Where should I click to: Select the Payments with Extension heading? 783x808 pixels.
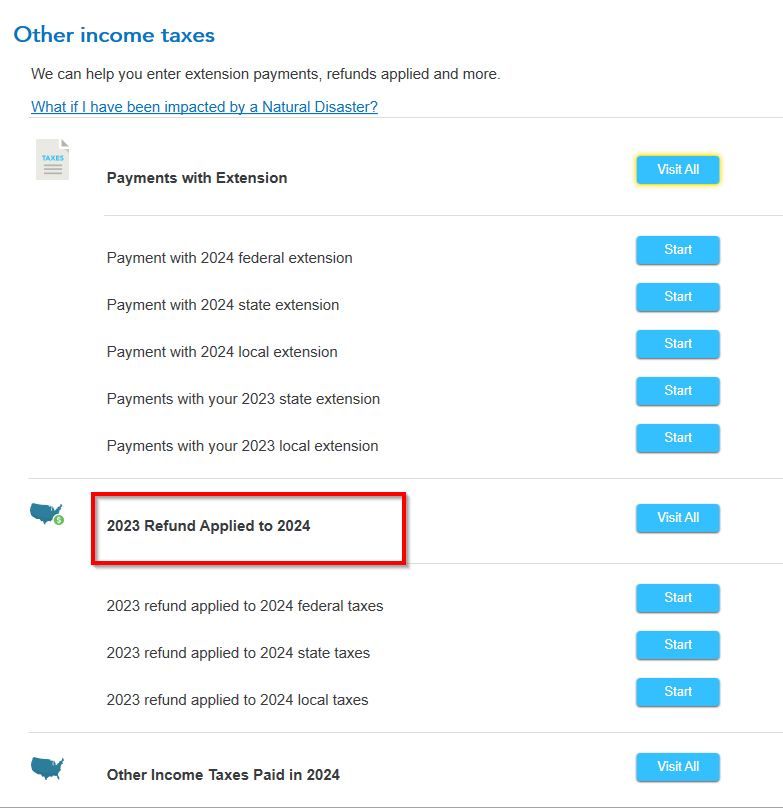pos(197,178)
